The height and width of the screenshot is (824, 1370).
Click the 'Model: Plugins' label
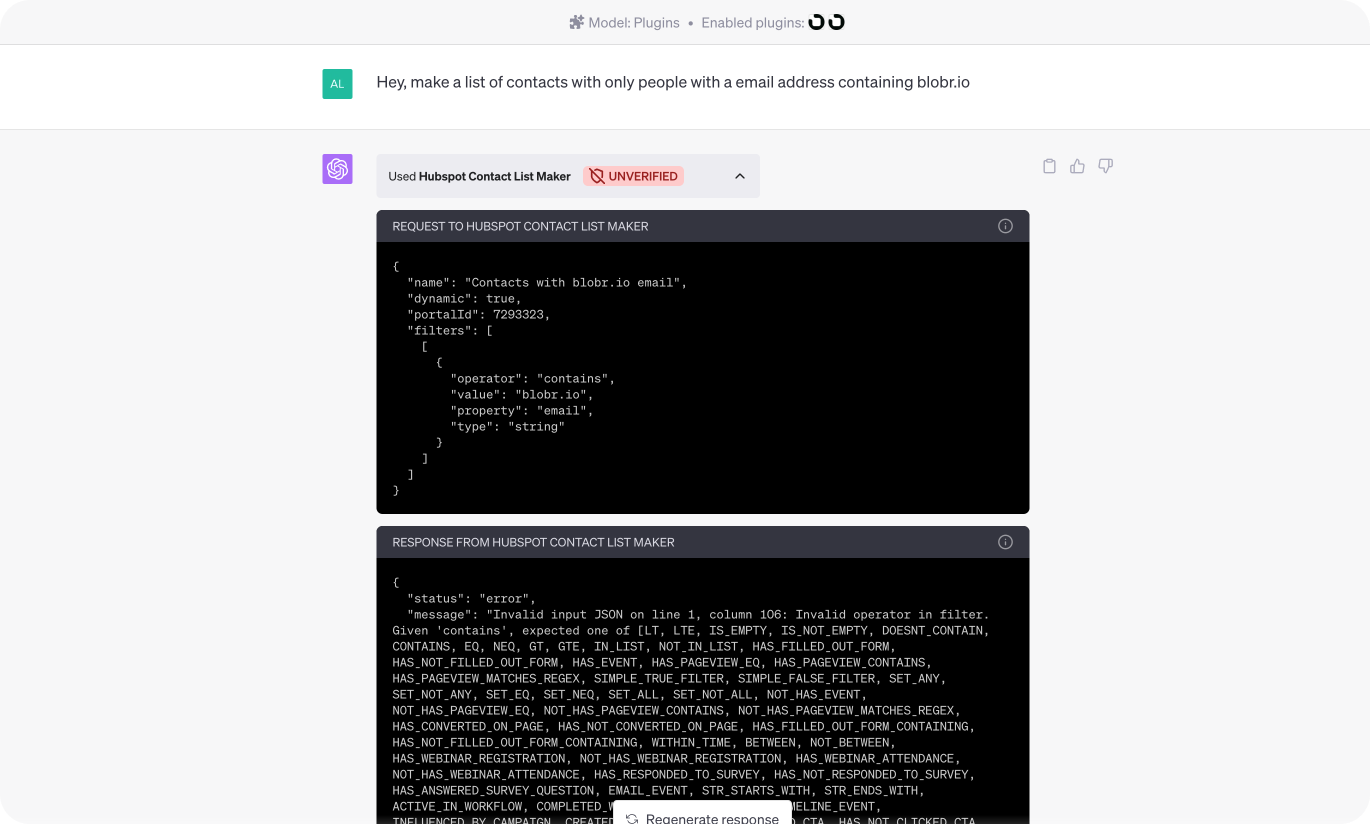pos(634,23)
